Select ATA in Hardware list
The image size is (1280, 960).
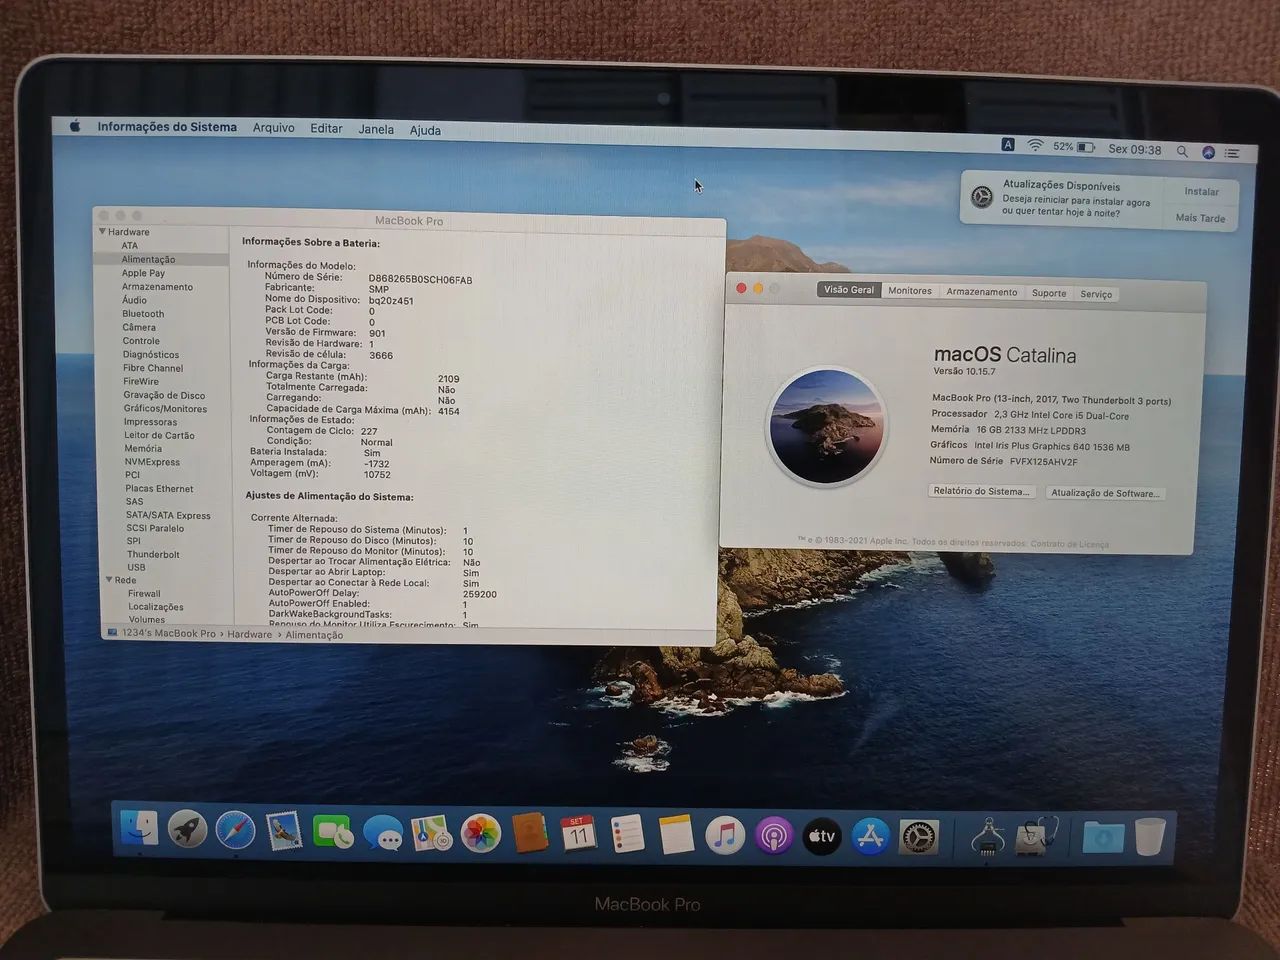pyautogui.click(x=130, y=245)
